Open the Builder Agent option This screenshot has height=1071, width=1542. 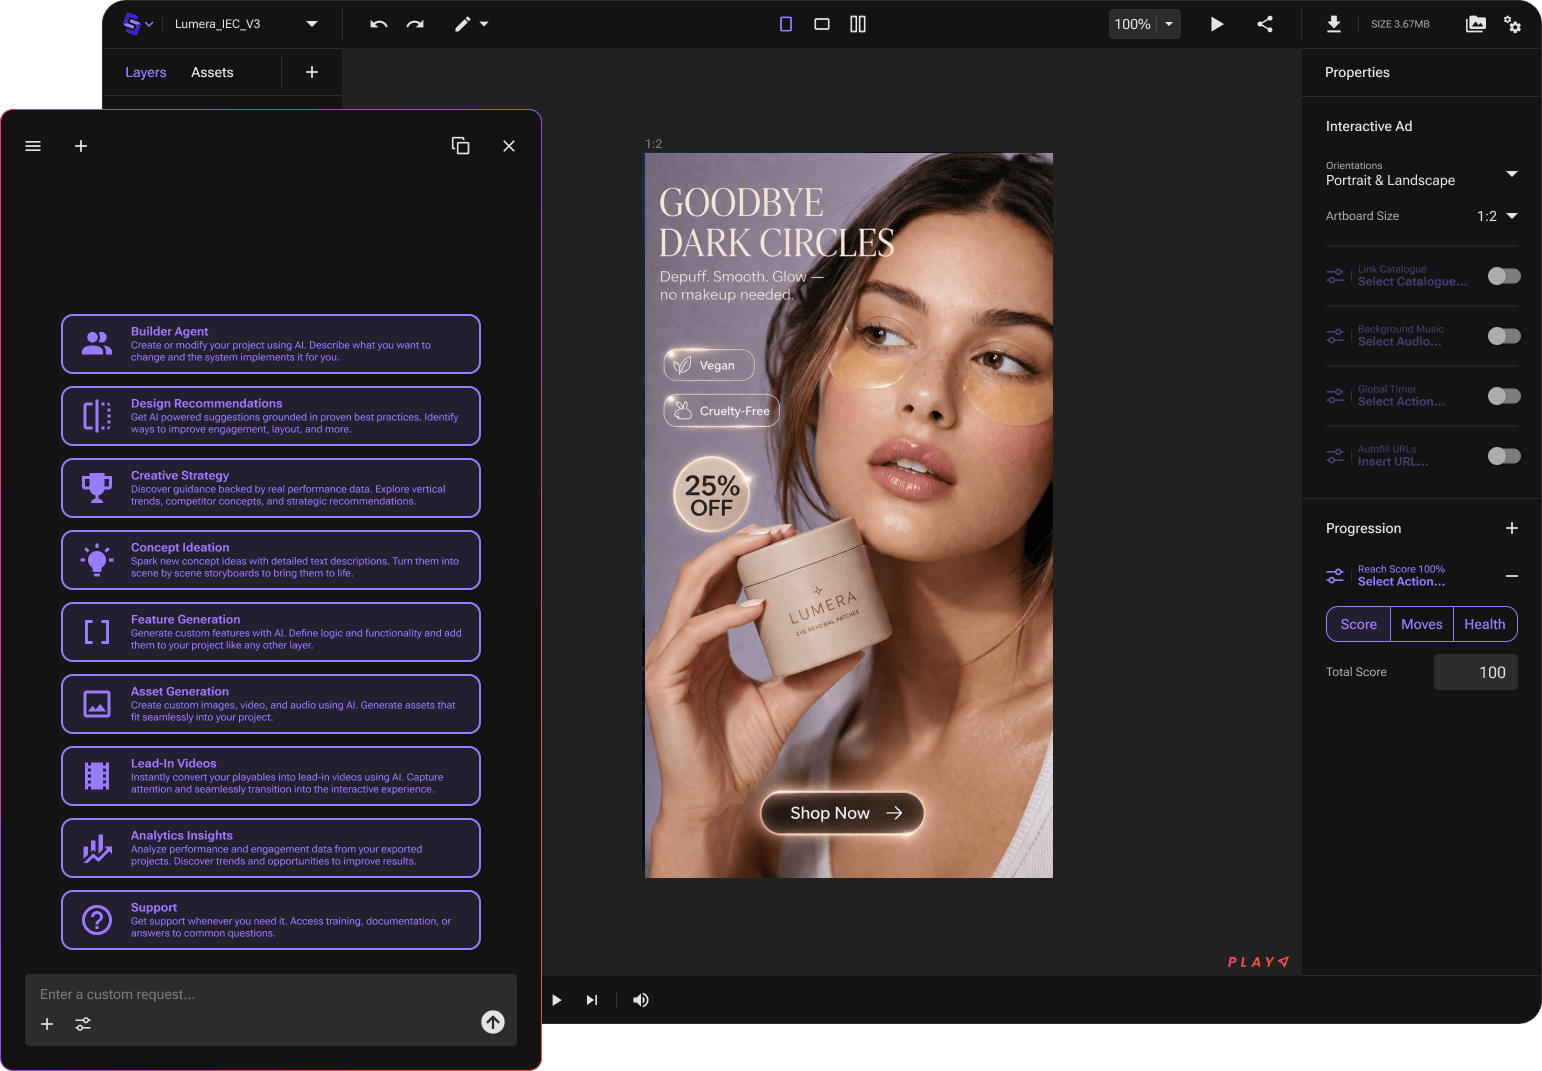point(271,344)
